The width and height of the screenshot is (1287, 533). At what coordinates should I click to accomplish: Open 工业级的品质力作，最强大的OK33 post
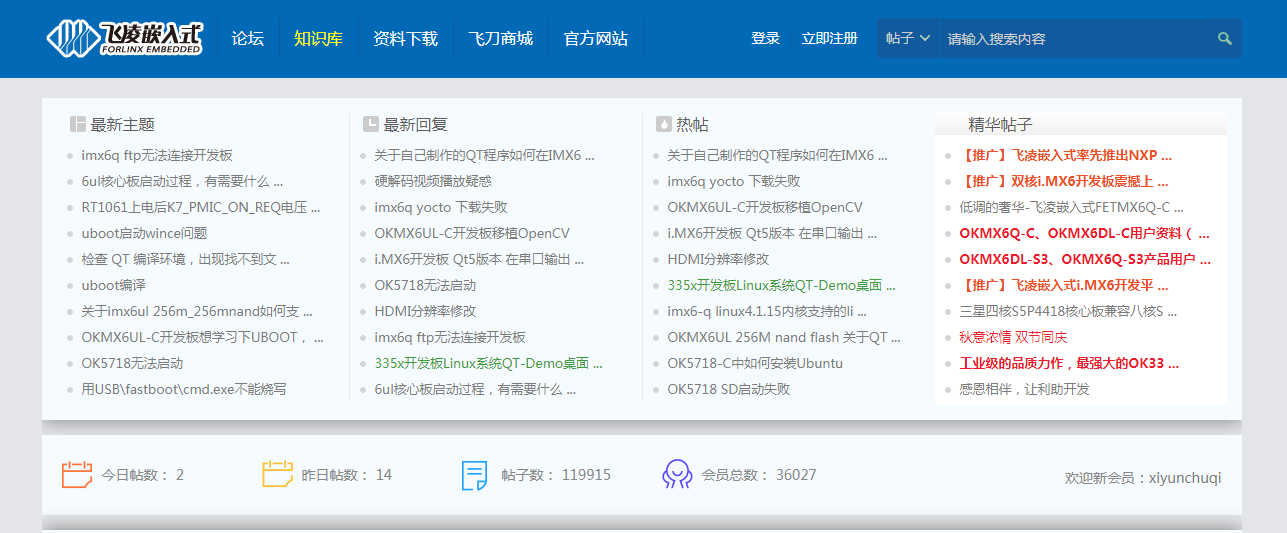[1069, 363]
